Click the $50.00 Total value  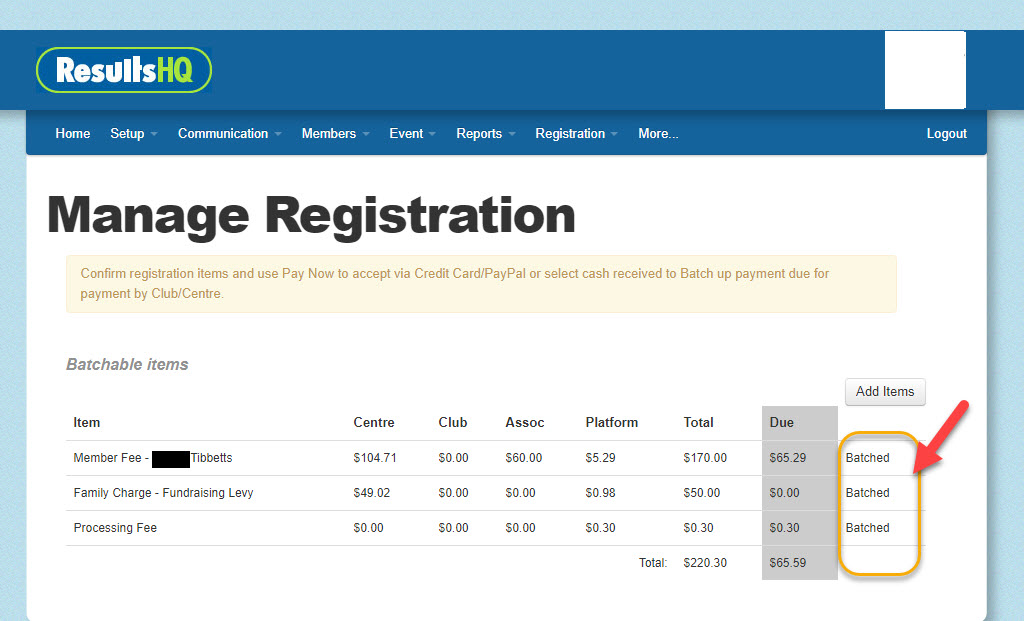click(x=701, y=492)
